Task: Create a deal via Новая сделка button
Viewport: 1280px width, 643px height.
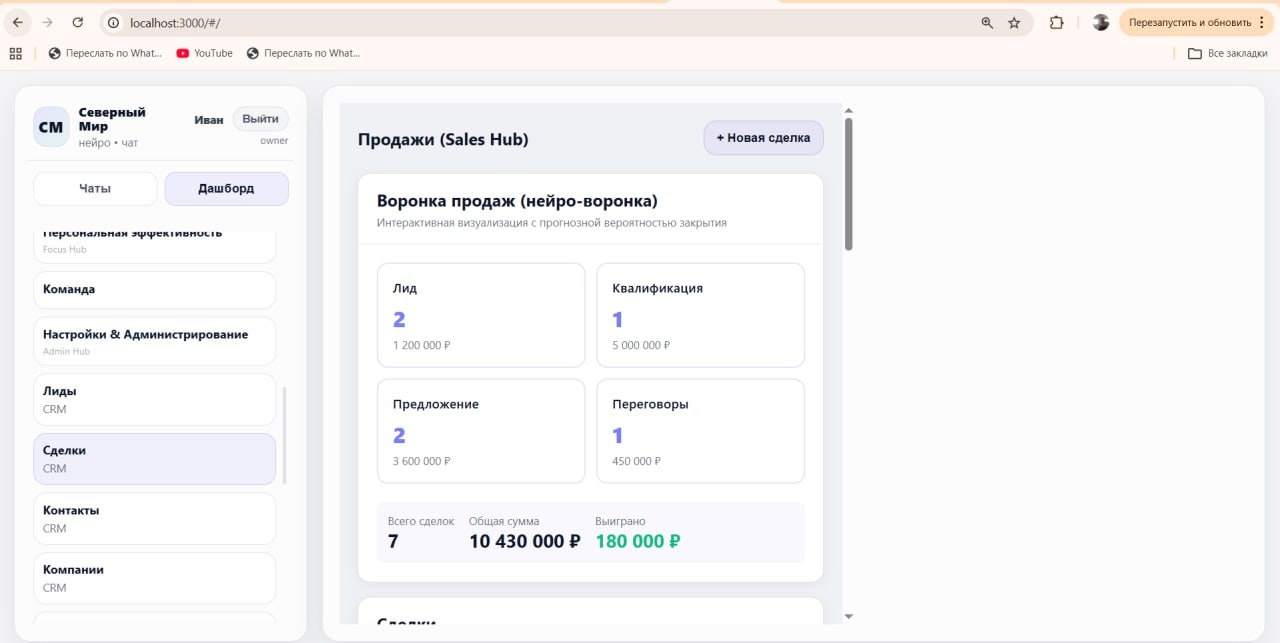Action: click(x=763, y=138)
